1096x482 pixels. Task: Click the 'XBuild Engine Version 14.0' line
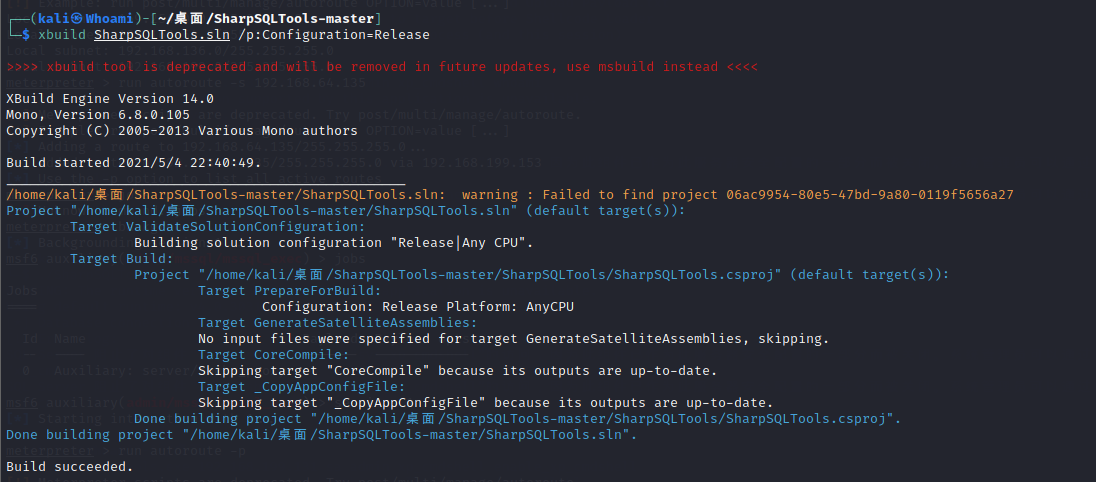click(x=110, y=98)
